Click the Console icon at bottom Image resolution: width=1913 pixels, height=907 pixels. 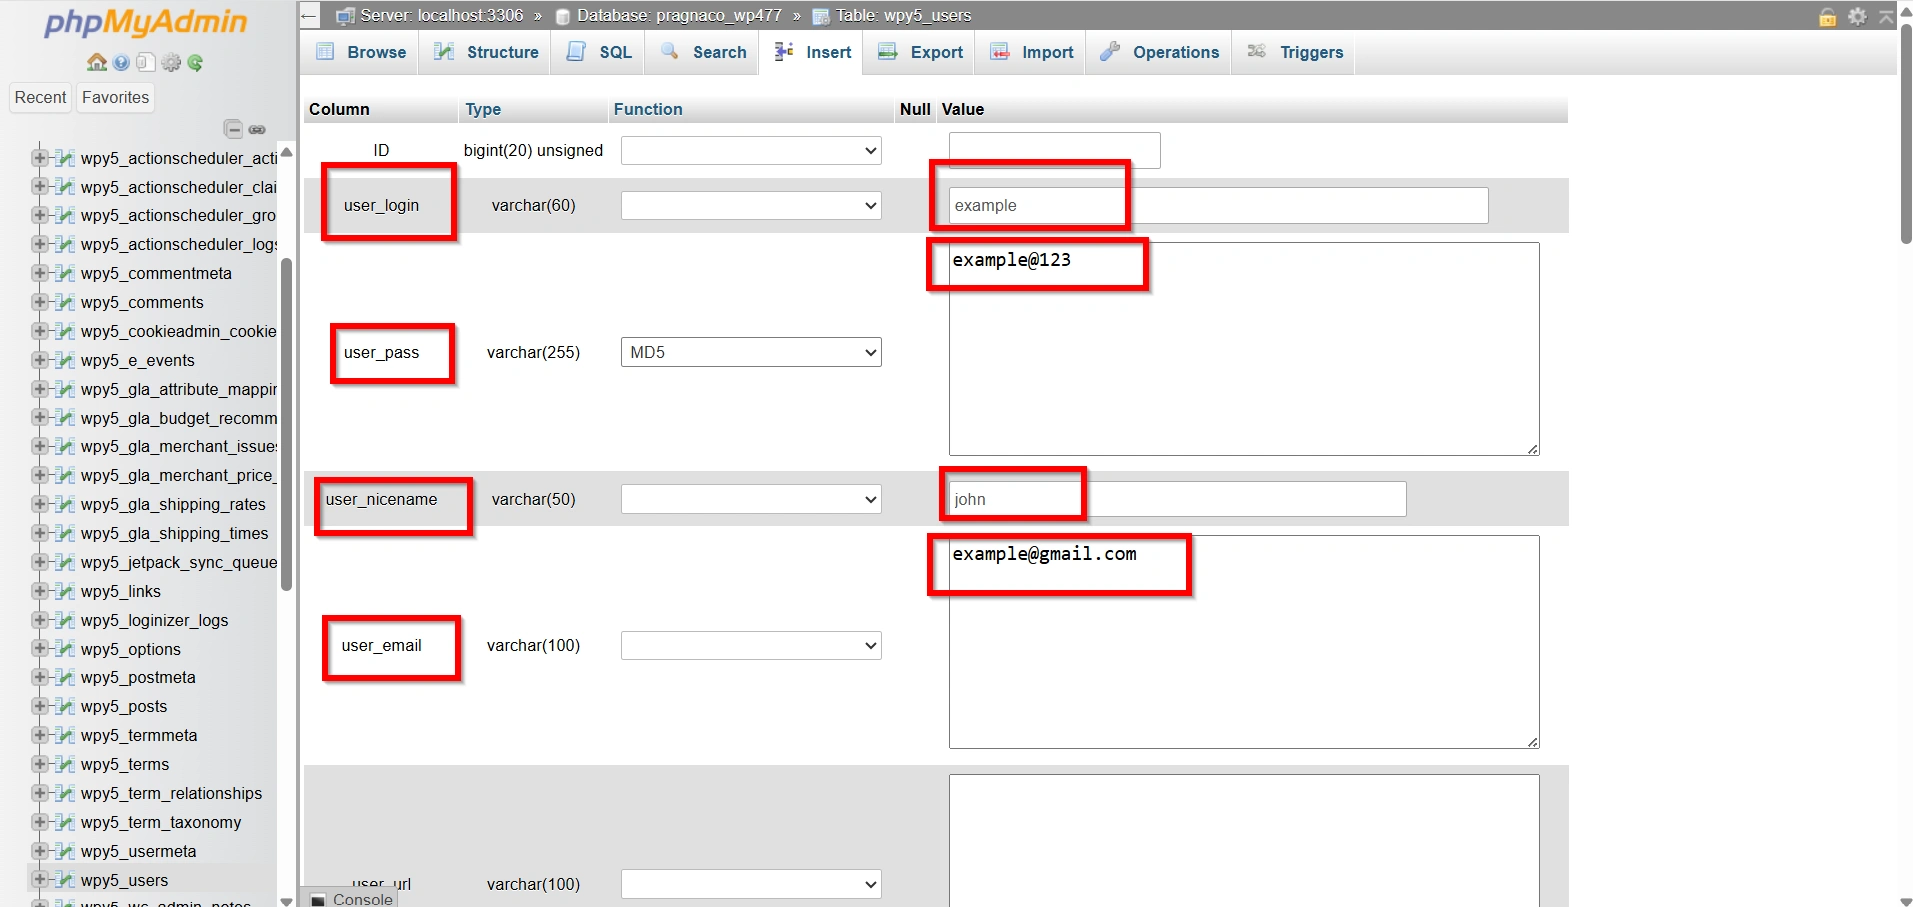pos(318,899)
